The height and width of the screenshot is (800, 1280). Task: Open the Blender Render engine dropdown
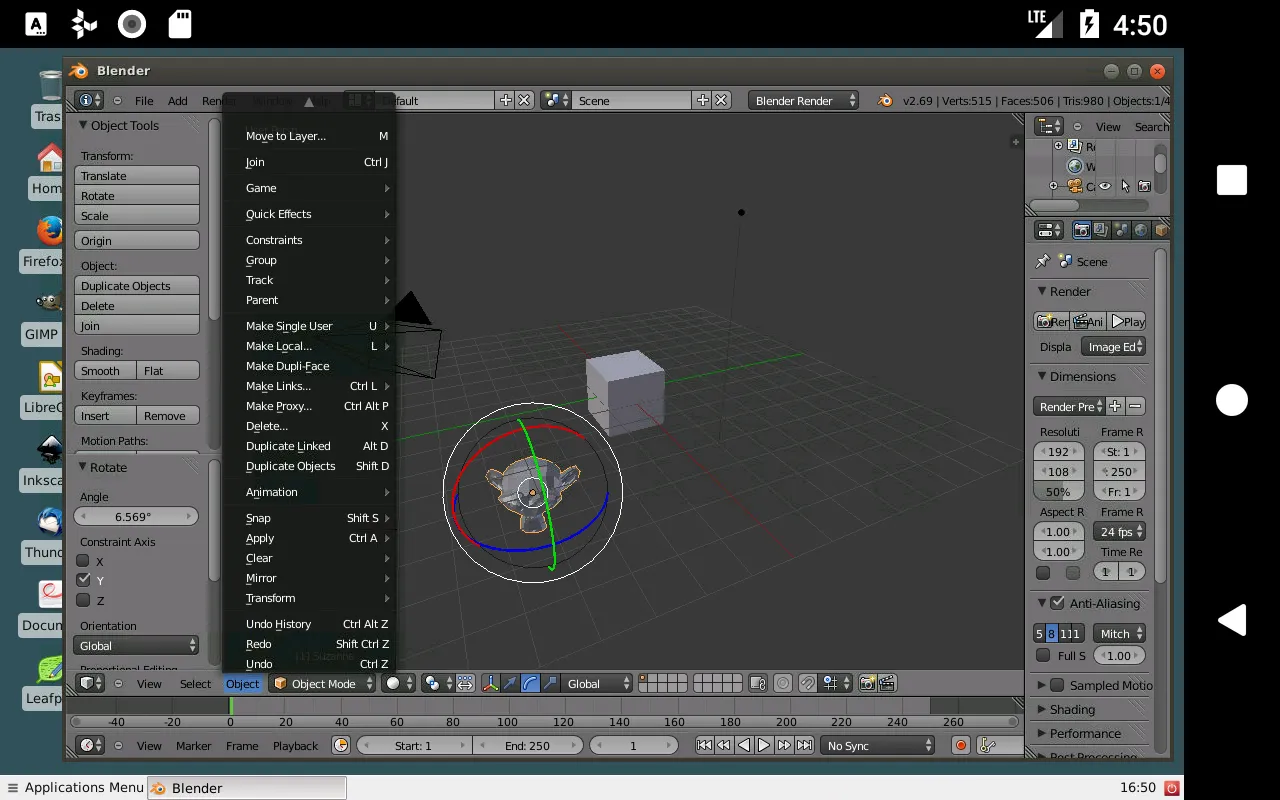[803, 100]
